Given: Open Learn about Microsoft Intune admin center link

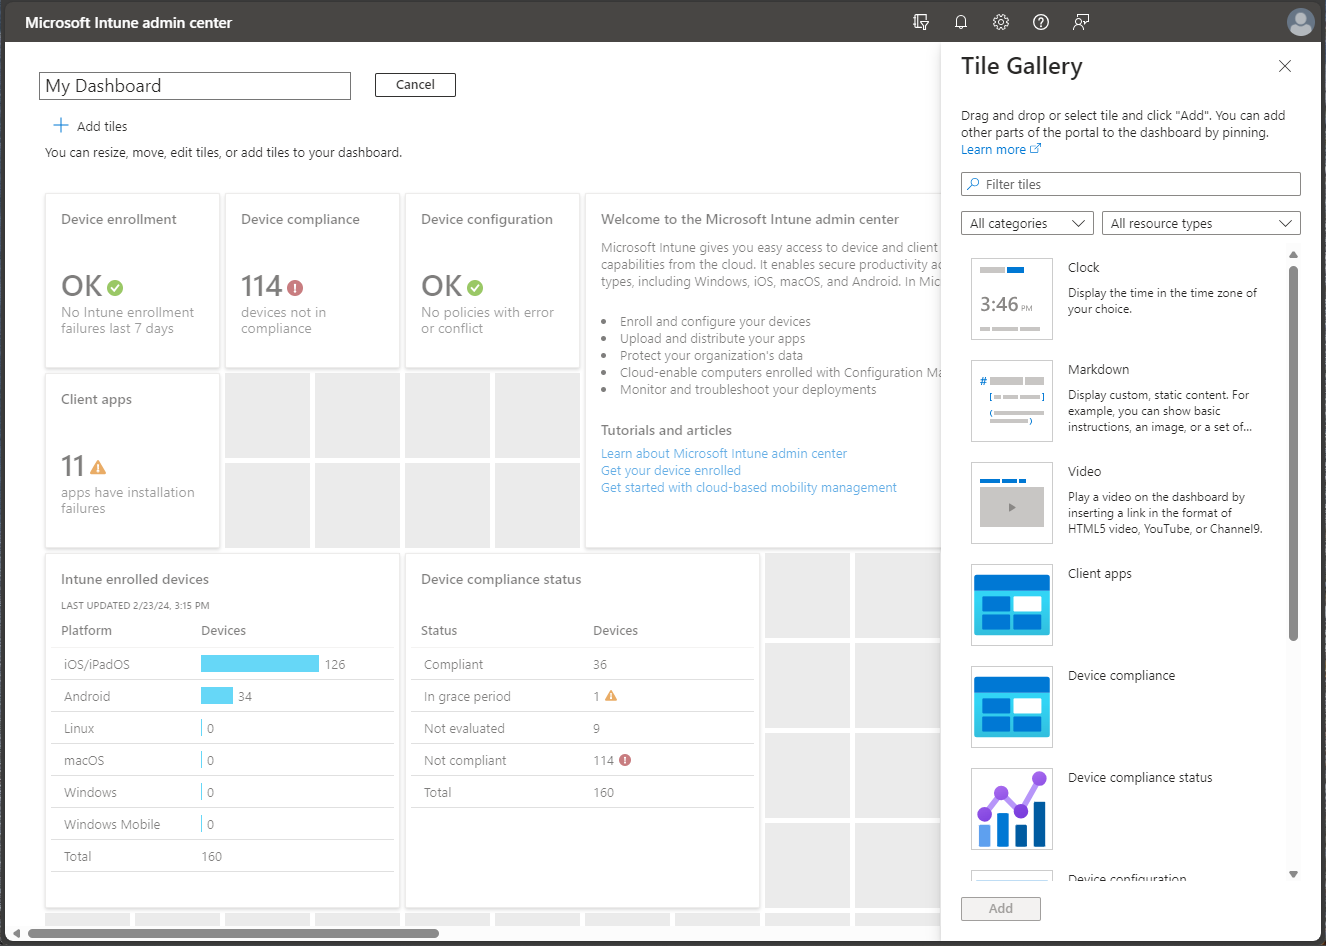Looking at the screenshot, I should [724, 454].
